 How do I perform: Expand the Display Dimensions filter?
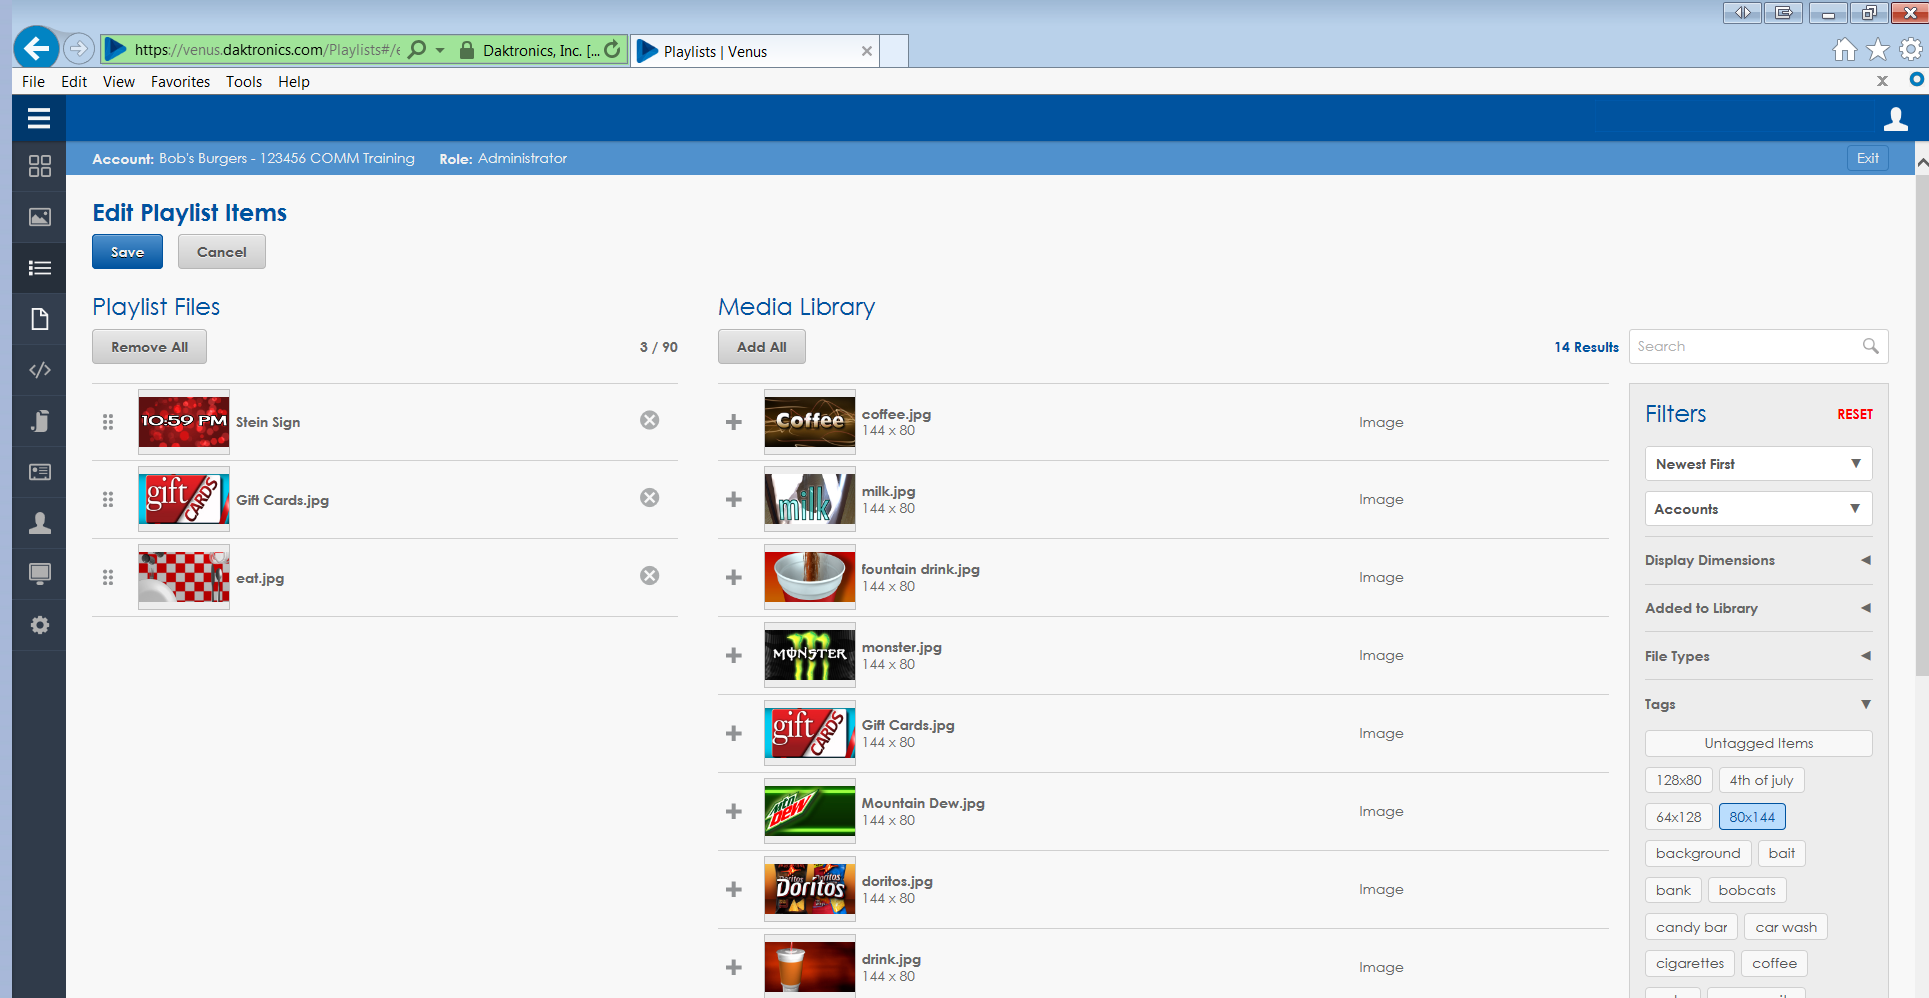1758,560
